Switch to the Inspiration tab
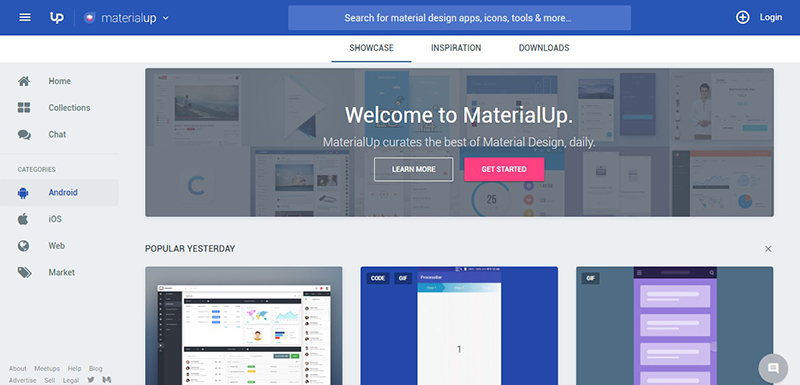This screenshot has width=800, height=385. click(456, 48)
